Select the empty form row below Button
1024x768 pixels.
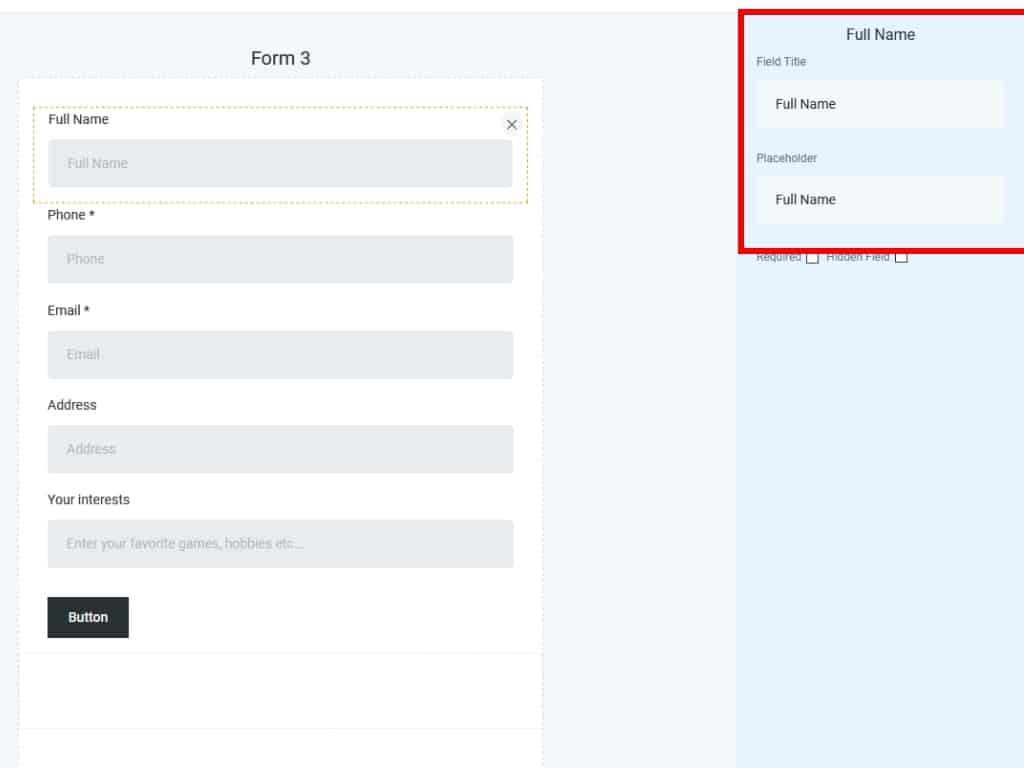[280, 691]
